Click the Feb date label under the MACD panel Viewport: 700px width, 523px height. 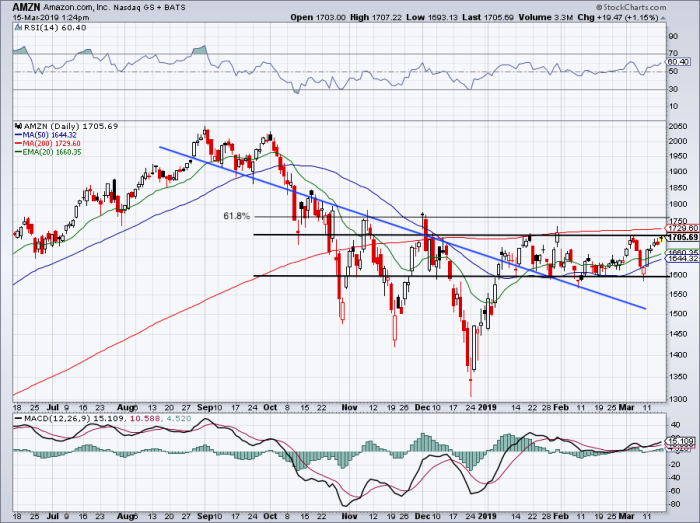tap(561, 517)
